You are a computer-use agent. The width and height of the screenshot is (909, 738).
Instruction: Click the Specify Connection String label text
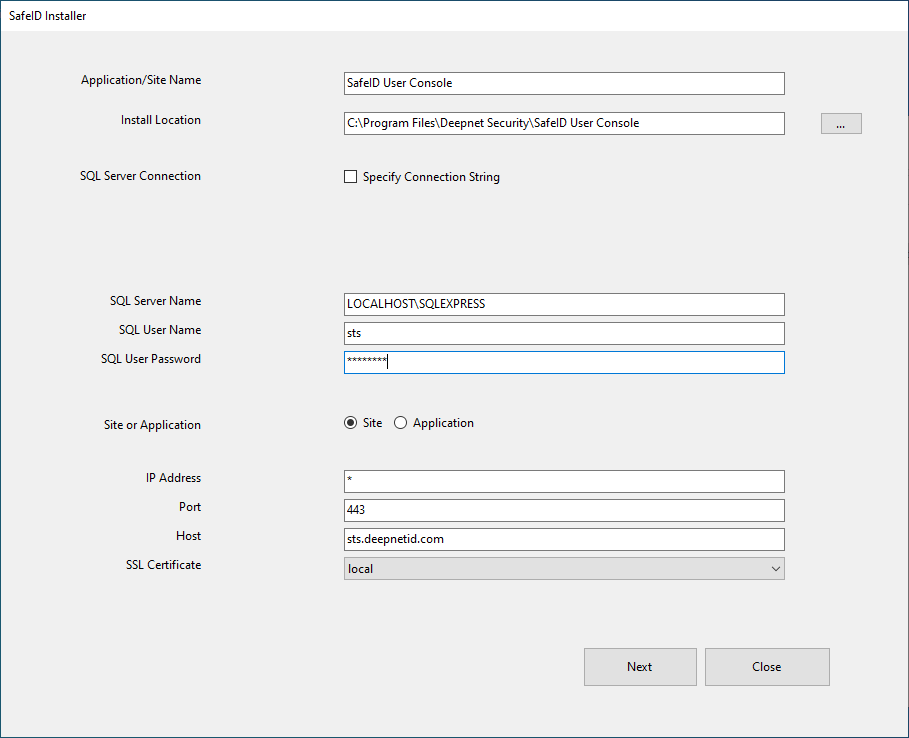(x=431, y=177)
